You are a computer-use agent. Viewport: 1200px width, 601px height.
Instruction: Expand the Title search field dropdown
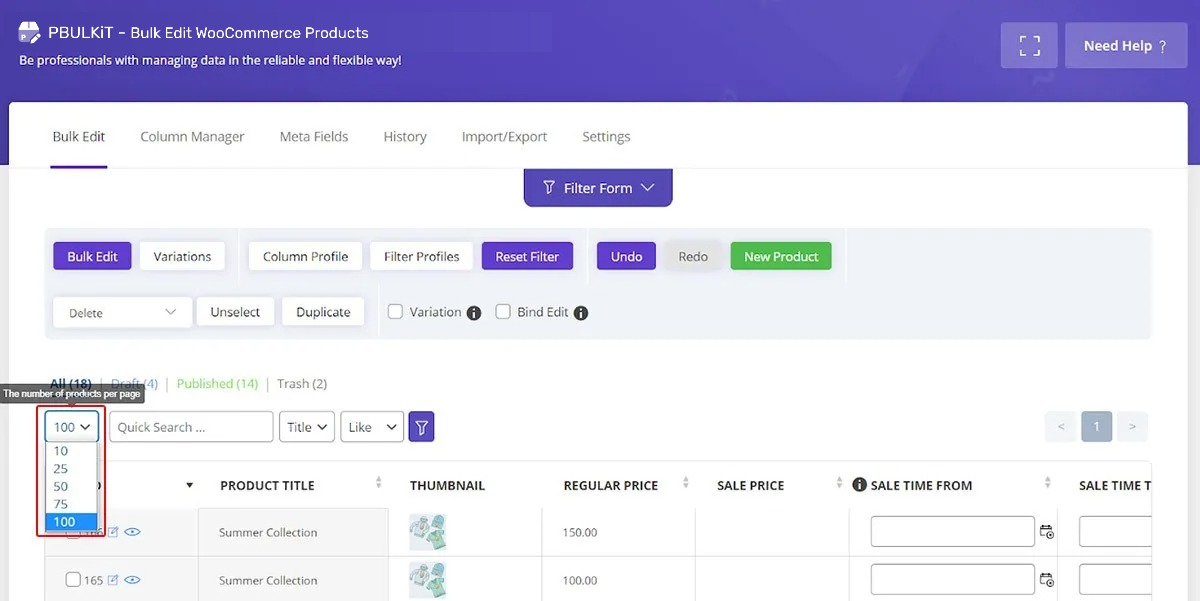click(306, 427)
